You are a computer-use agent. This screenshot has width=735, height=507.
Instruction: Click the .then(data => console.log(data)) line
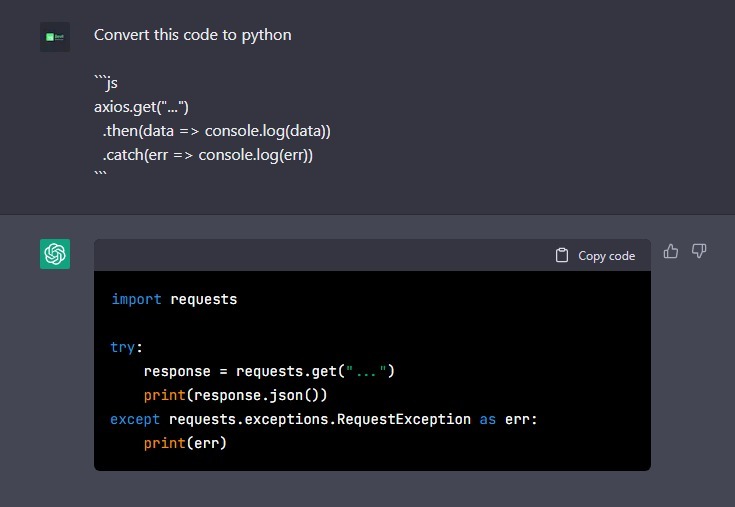217,131
